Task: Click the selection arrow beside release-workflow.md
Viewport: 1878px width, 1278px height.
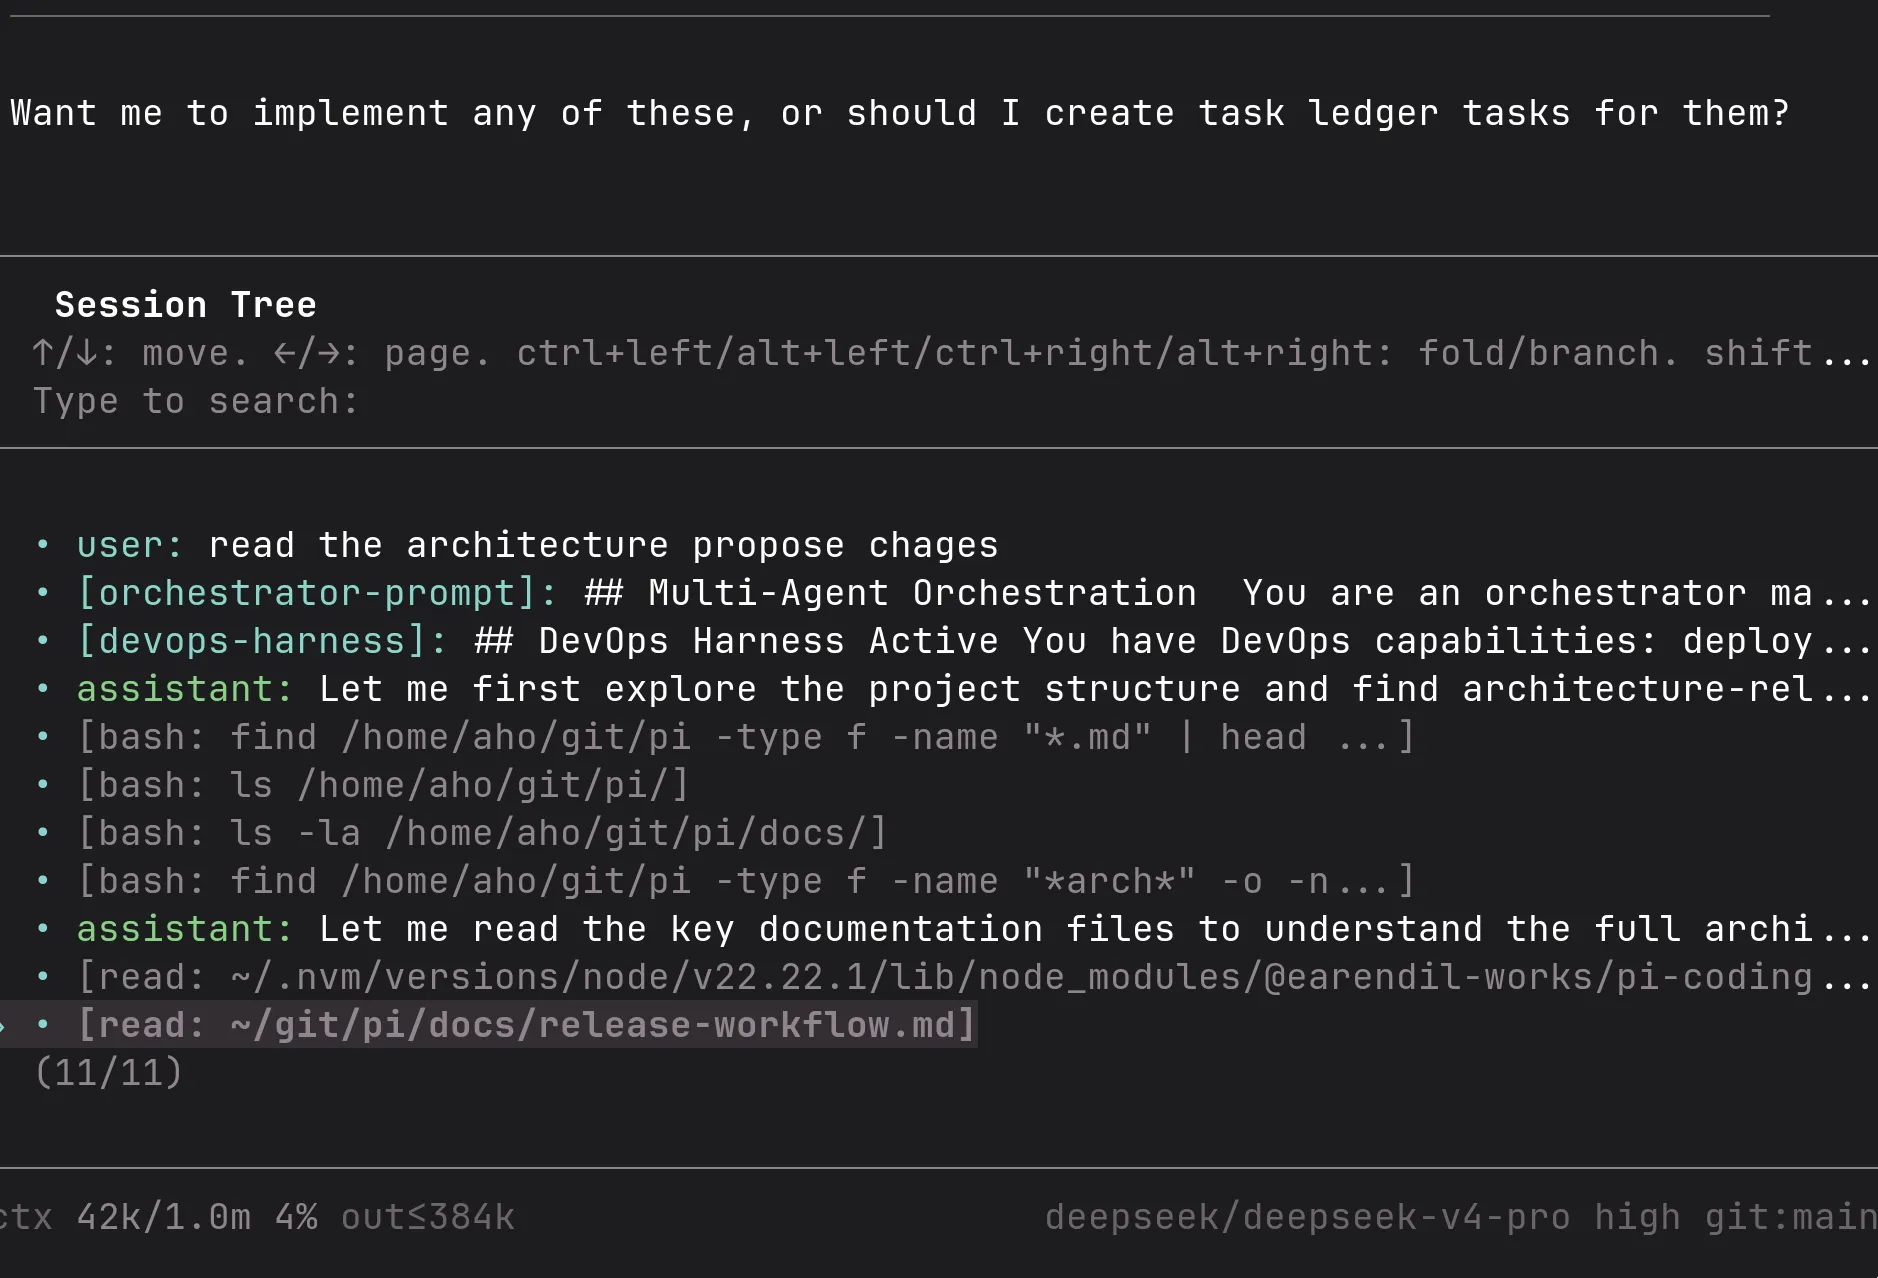Action: 4,1025
